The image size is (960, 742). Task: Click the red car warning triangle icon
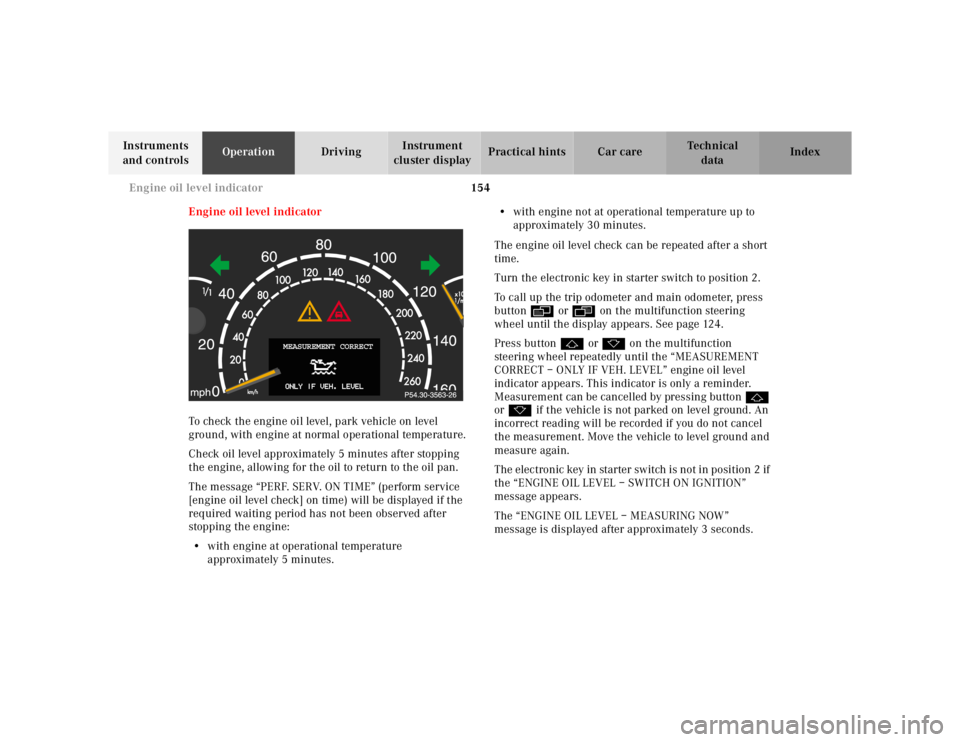point(339,312)
